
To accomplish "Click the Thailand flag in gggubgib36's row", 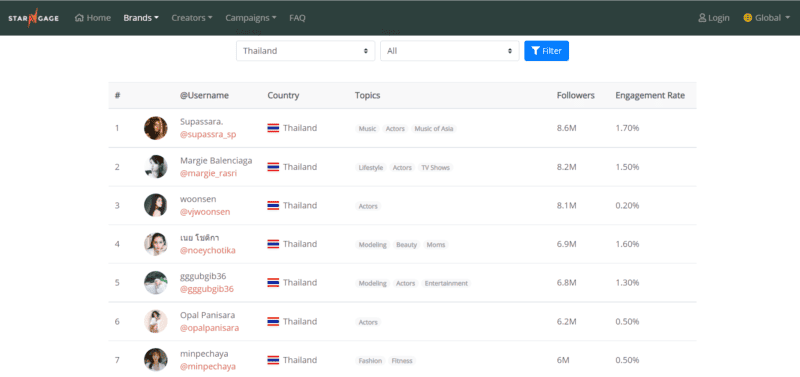I will pyautogui.click(x=273, y=283).
